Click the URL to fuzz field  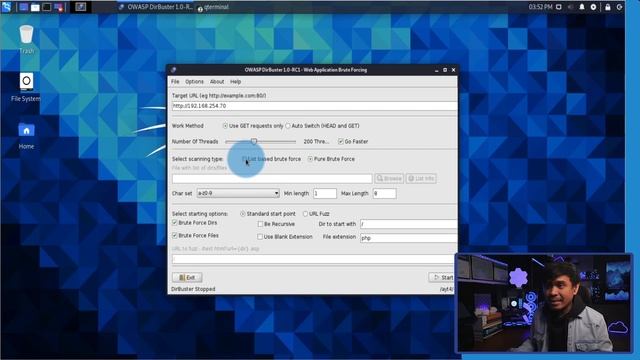[x=313, y=259]
